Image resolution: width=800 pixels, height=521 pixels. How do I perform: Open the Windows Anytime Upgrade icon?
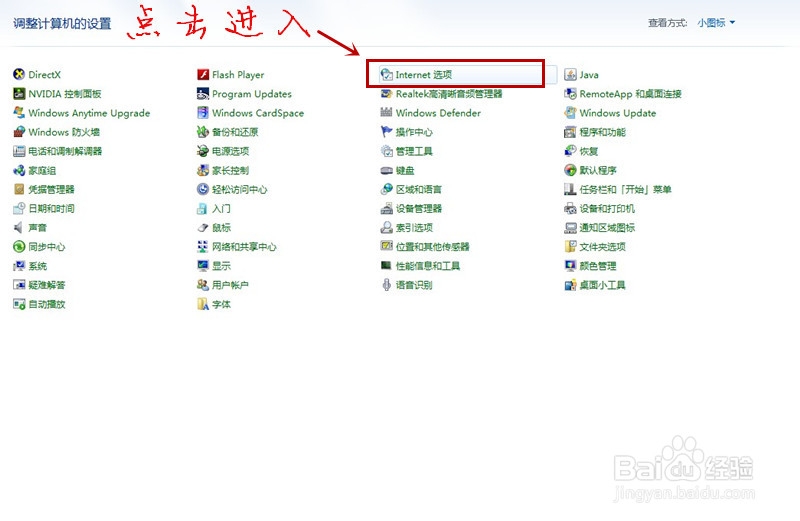click(19, 113)
